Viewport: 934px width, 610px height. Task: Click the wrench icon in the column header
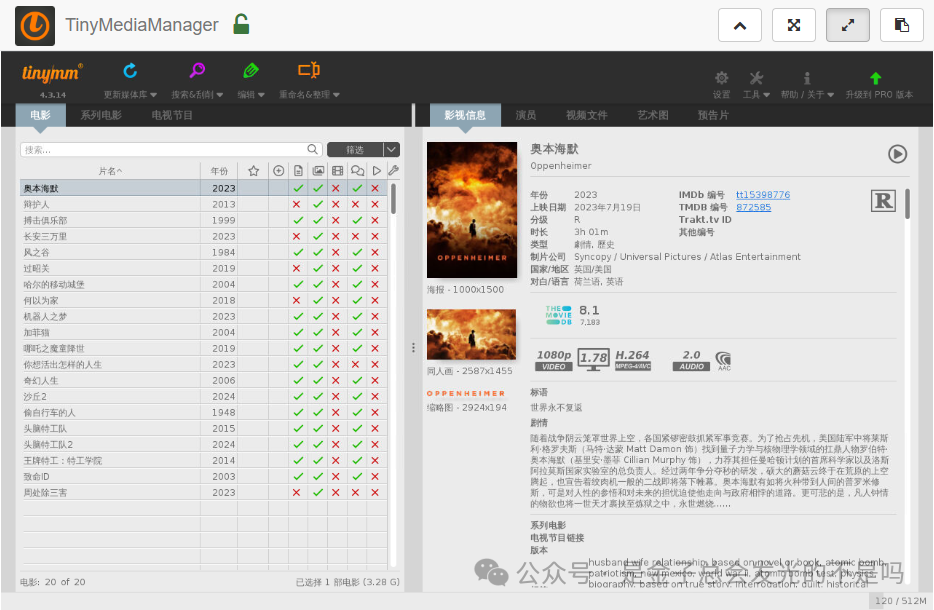[x=394, y=171]
